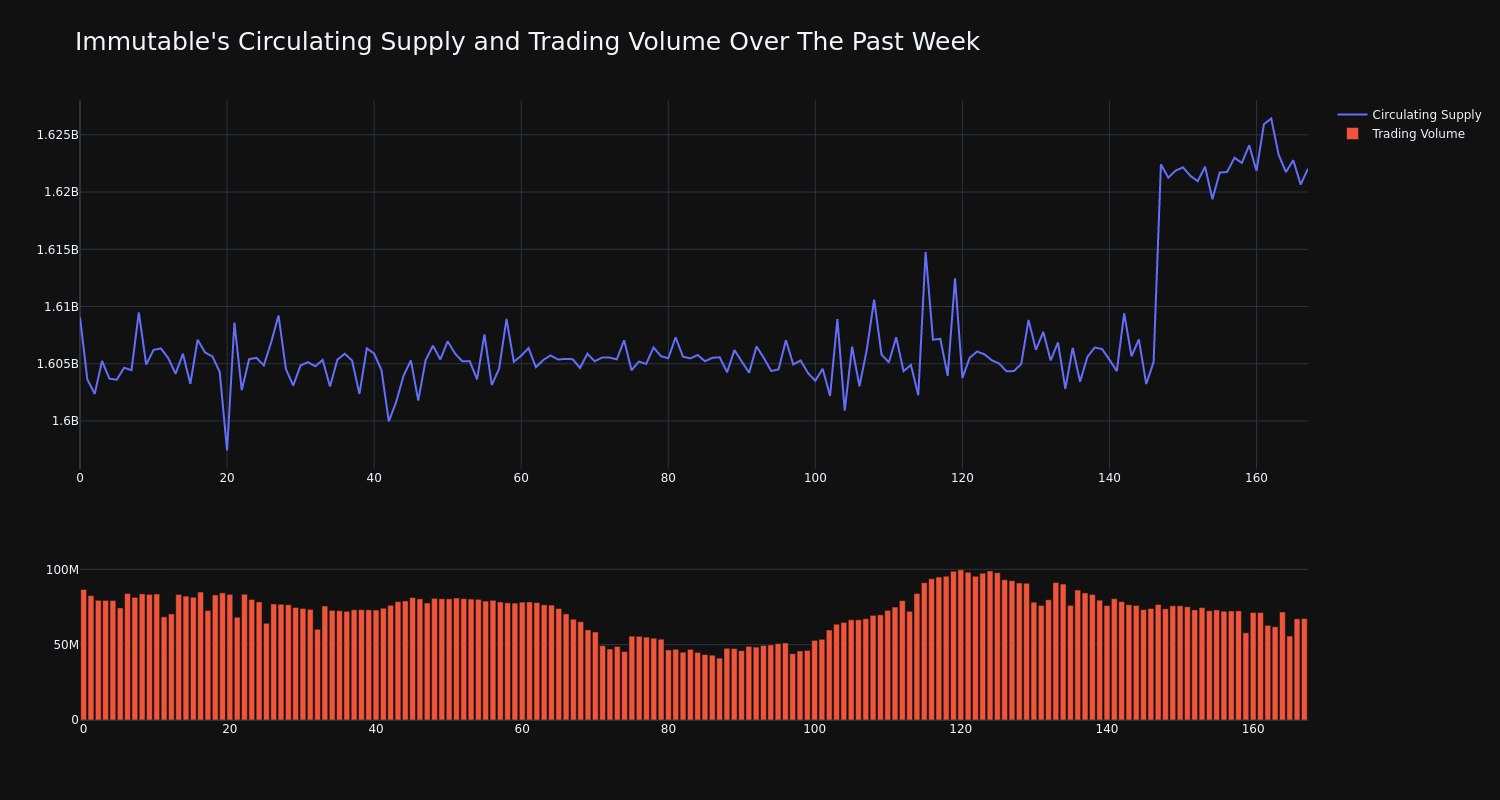The image size is (1500, 800).
Task: Click the 20 tick on supply chart x-axis
Action: pyautogui.click(x=227, y=478)
